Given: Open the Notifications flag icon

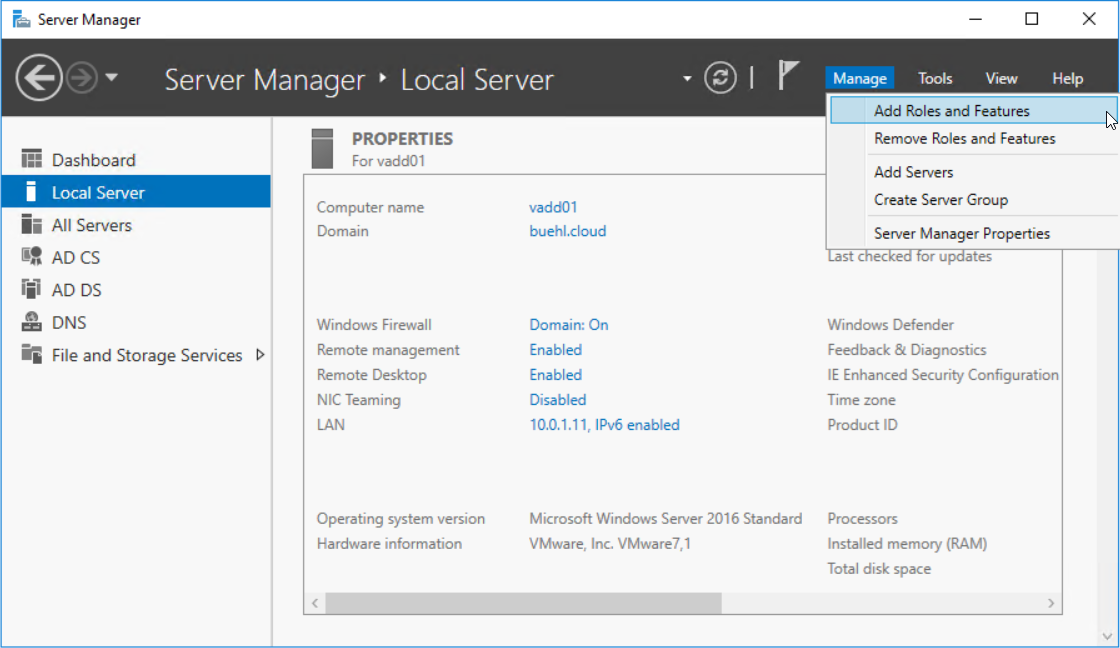Looking at the screenshot, I should tap(787, 75).
